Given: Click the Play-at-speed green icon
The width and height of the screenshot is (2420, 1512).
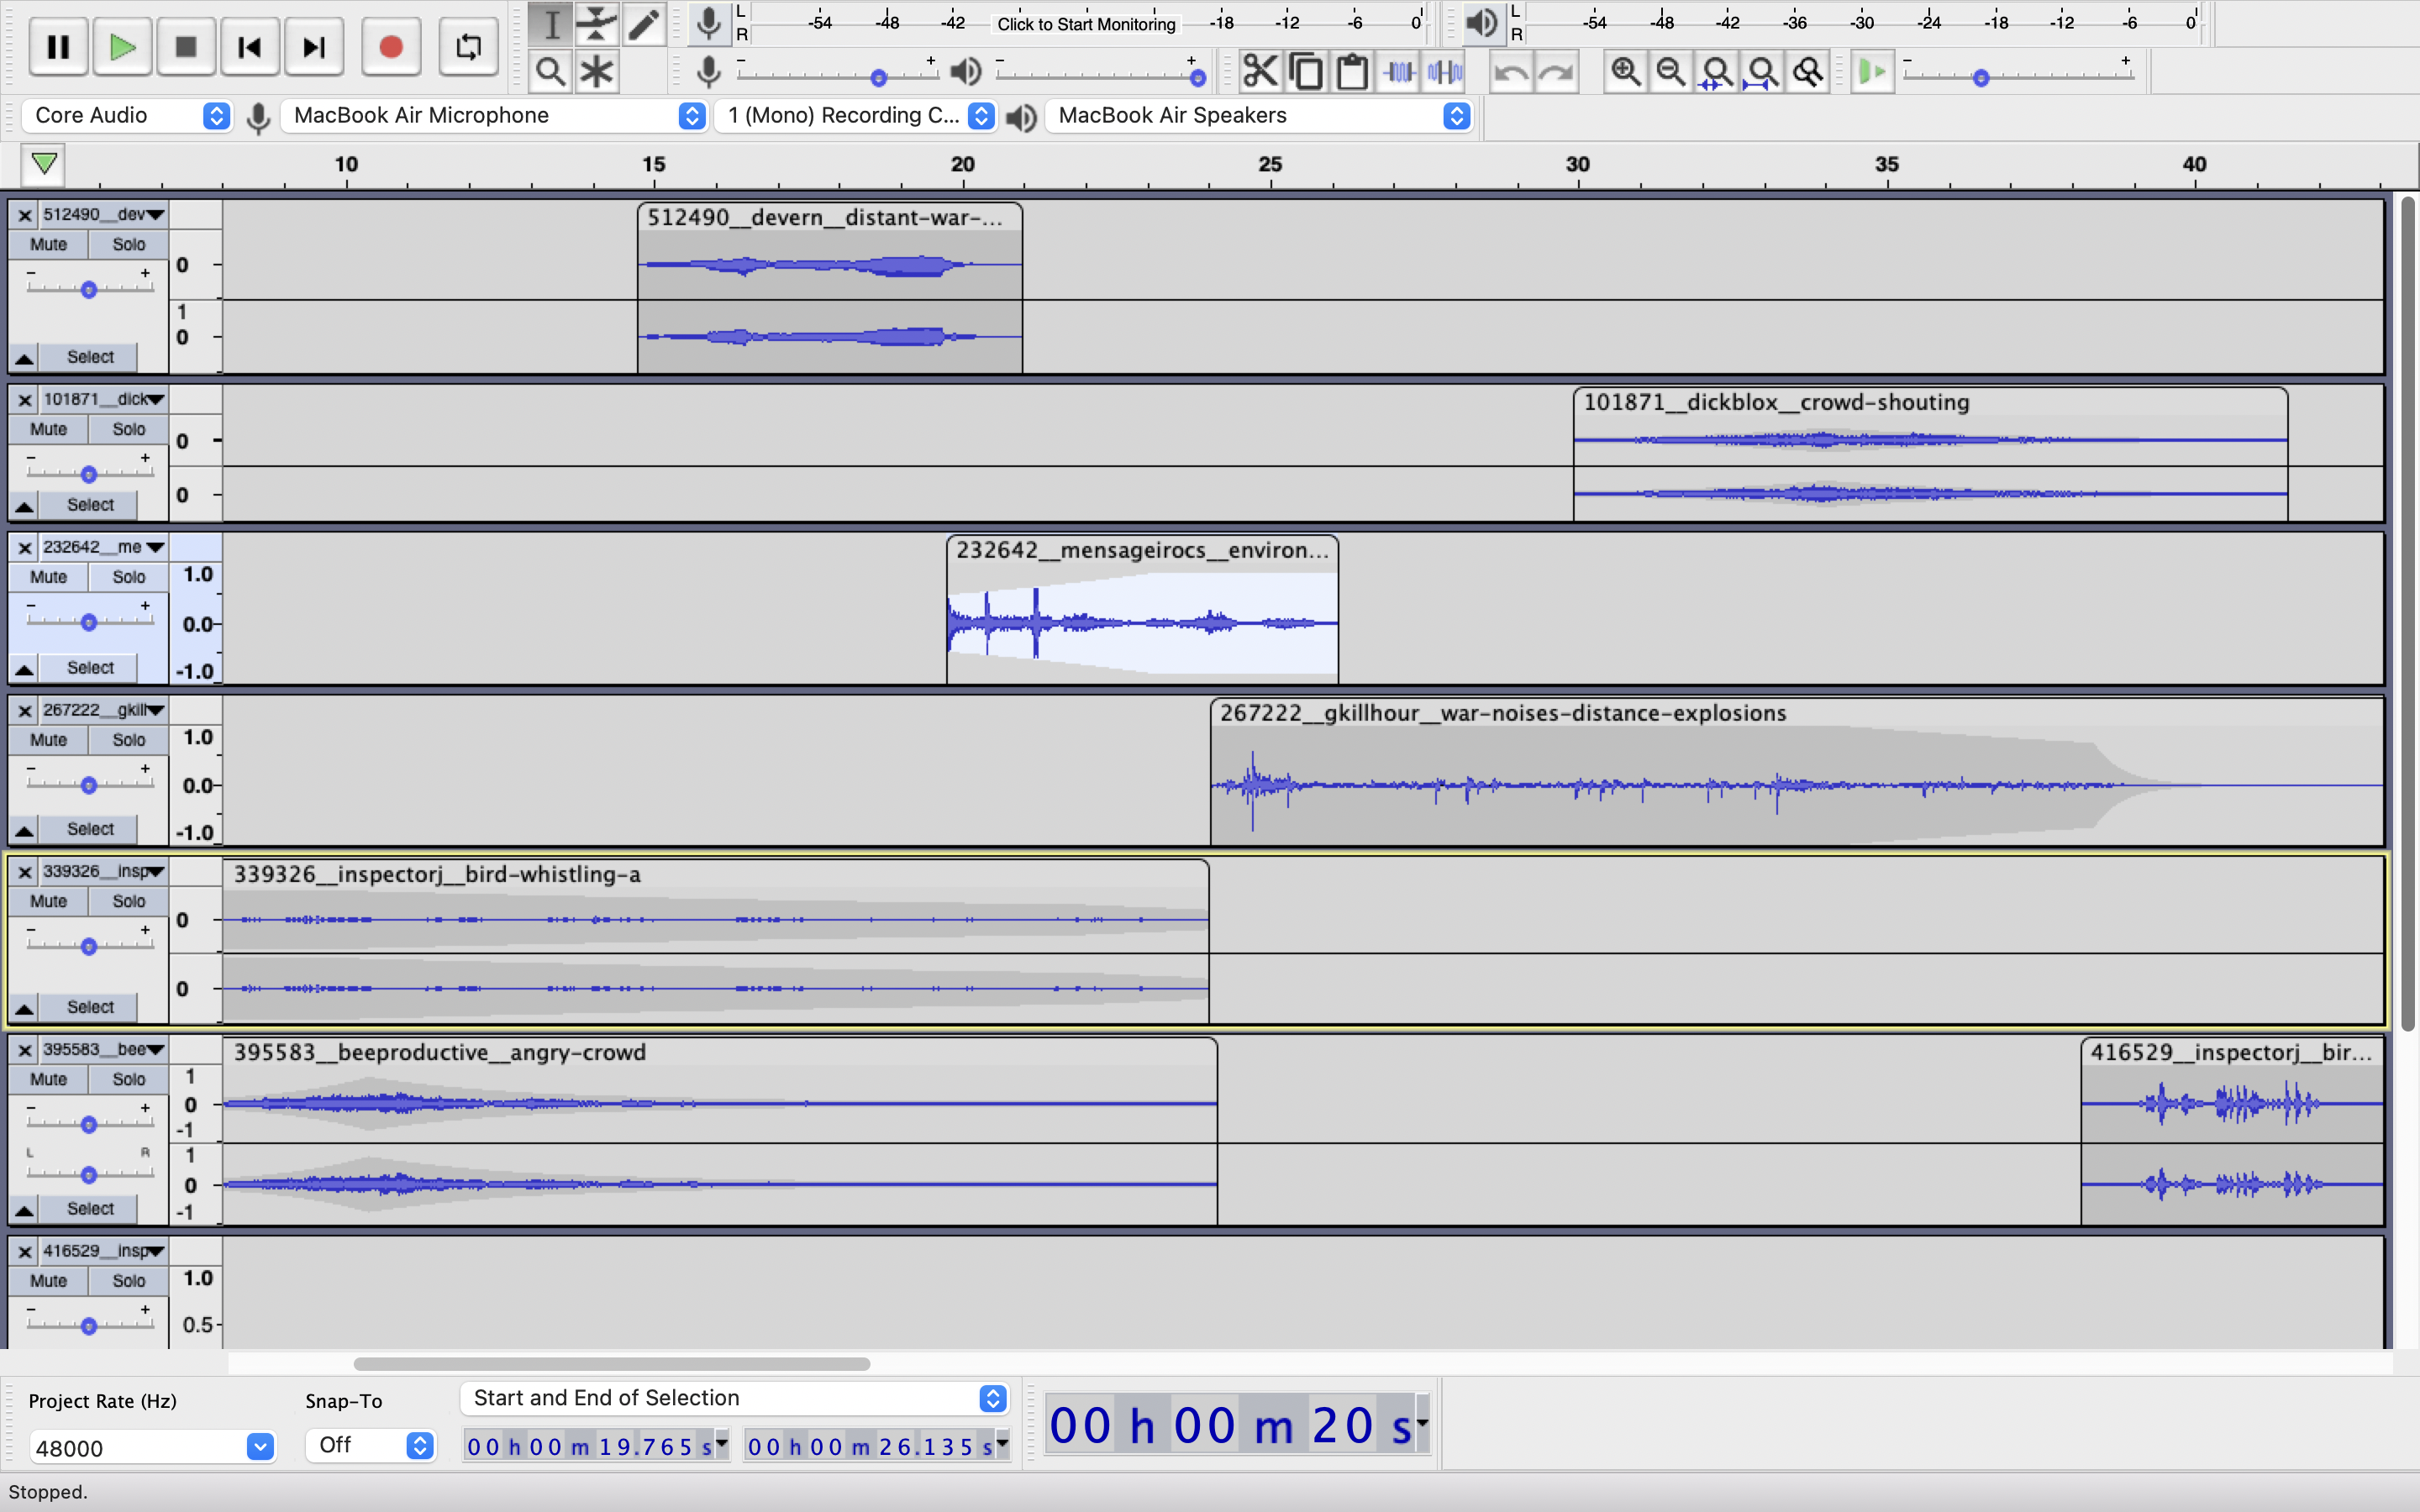Looking at the screenshot, I should [1872, 72].
